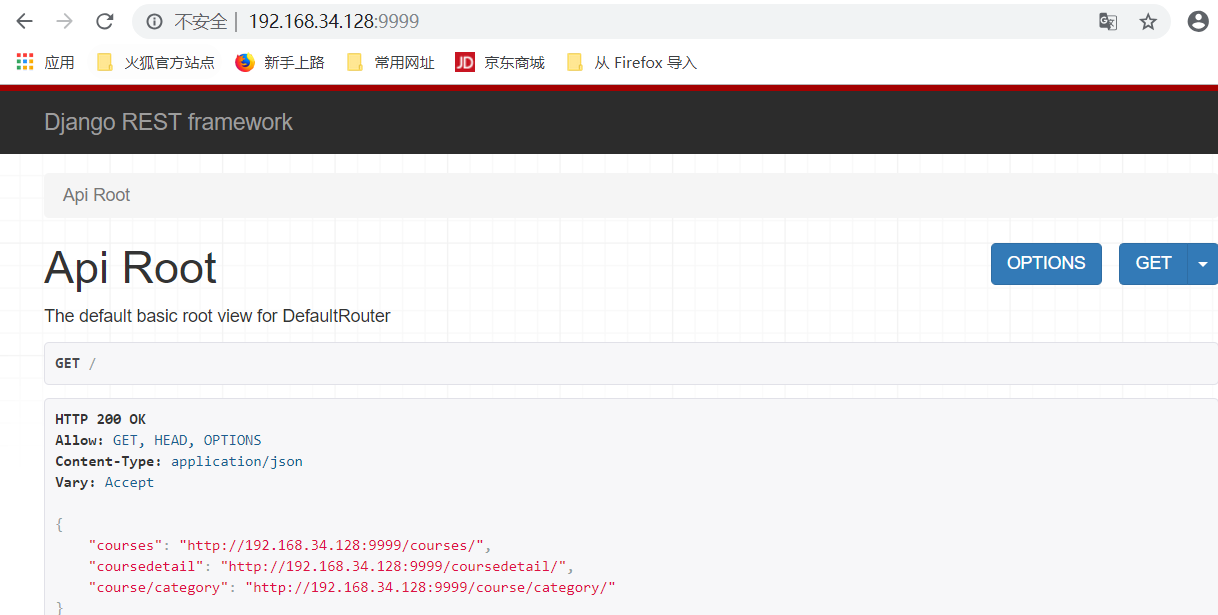
Task: Follow the course/category endpoint URL
Action: coord(430,587)
